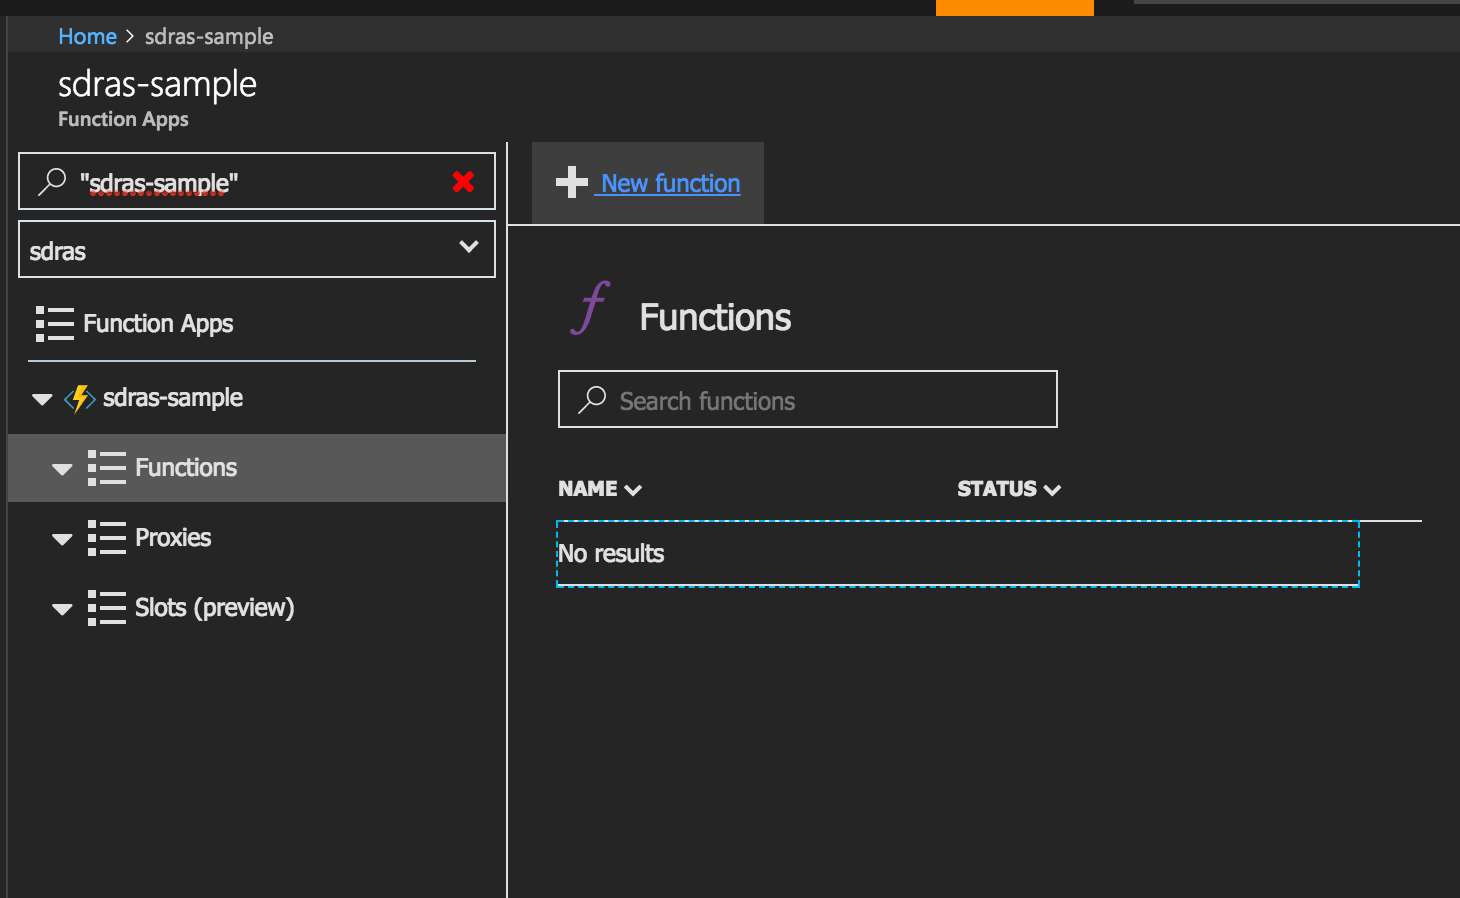This screenshot has width=1460, height=898.
Task: Sort by STATUS column chevron
Action: coord(1052,490)
